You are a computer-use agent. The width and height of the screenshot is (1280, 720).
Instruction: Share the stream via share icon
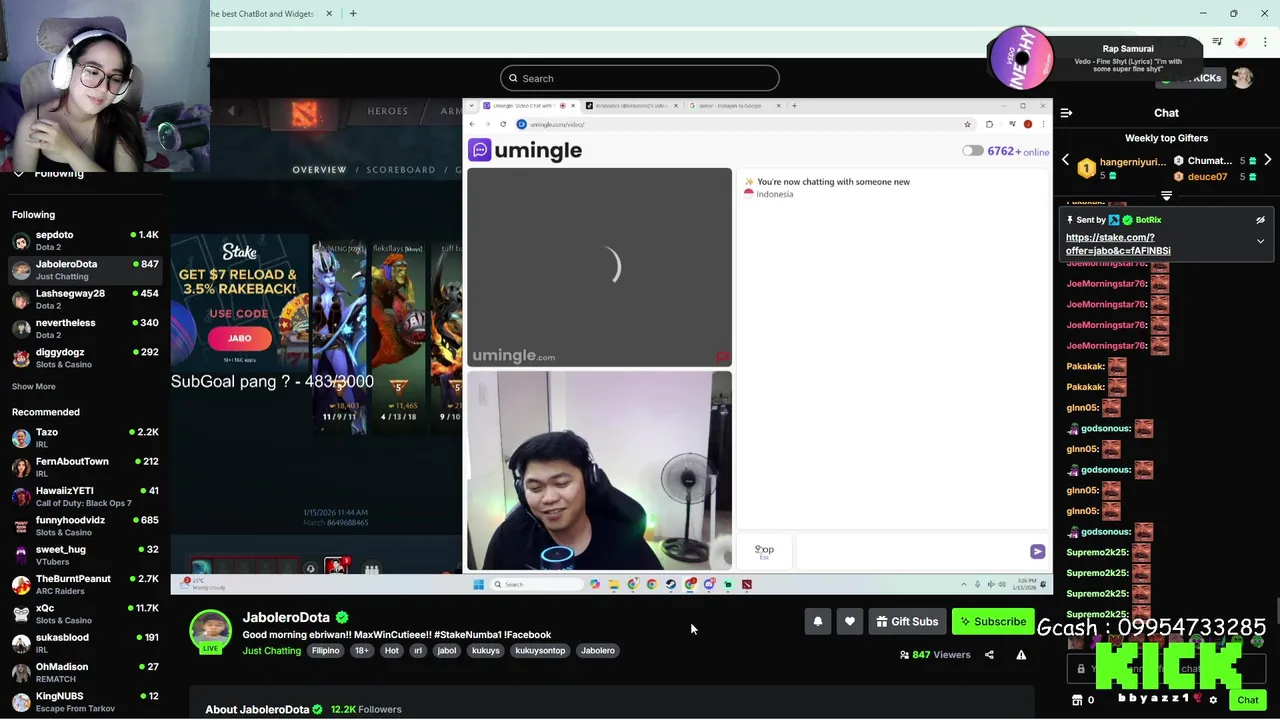pos(989,655)
